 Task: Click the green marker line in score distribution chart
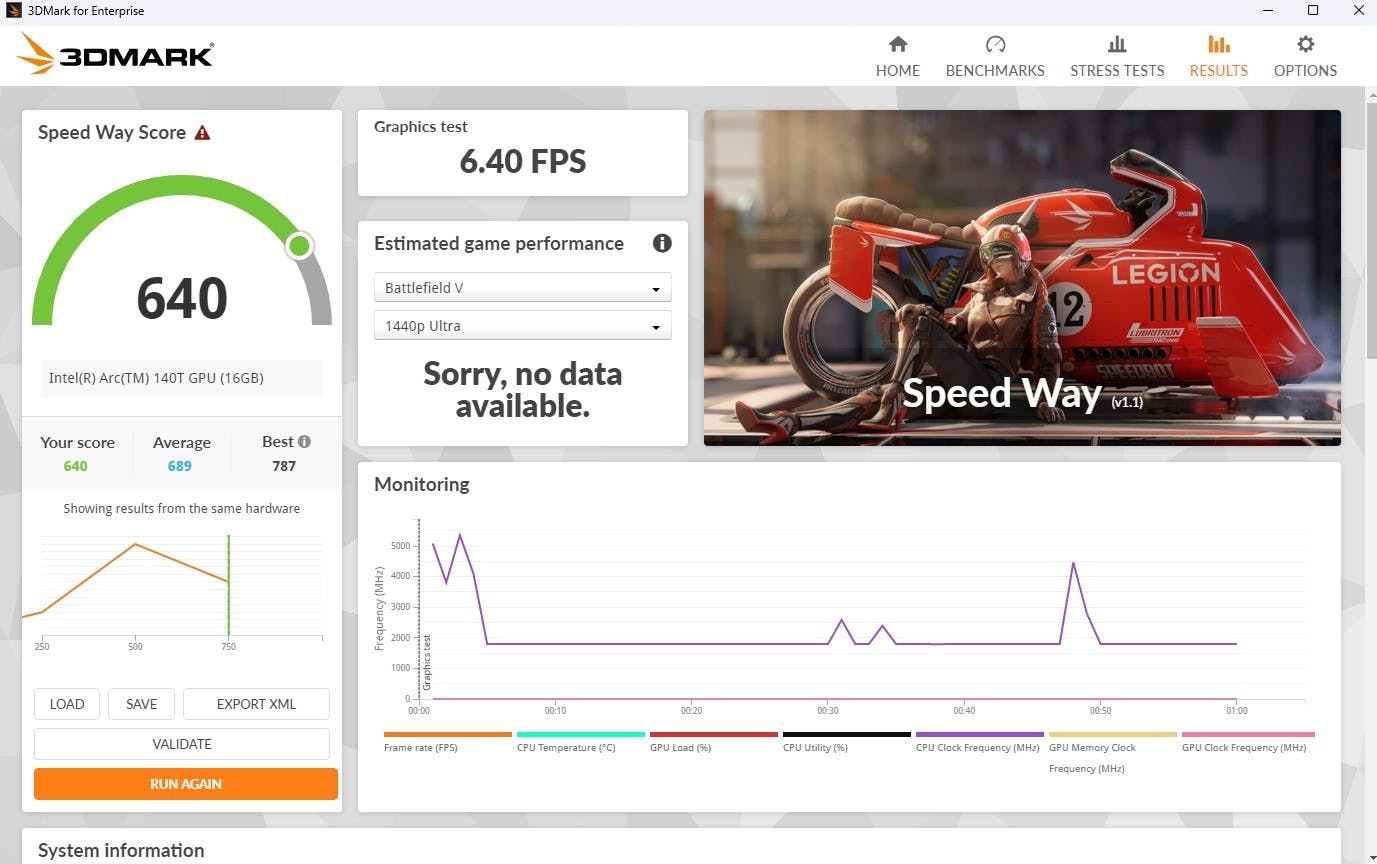tap(228, 586)
